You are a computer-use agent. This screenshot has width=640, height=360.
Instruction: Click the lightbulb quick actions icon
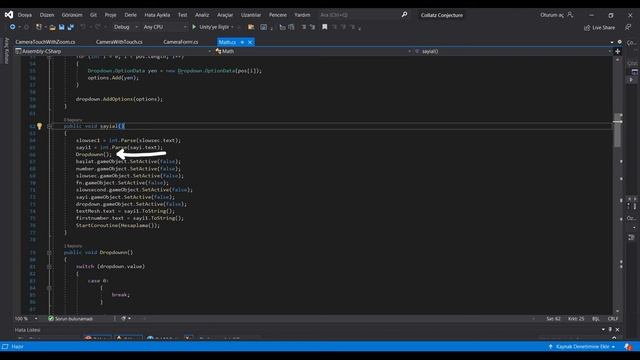40,126
